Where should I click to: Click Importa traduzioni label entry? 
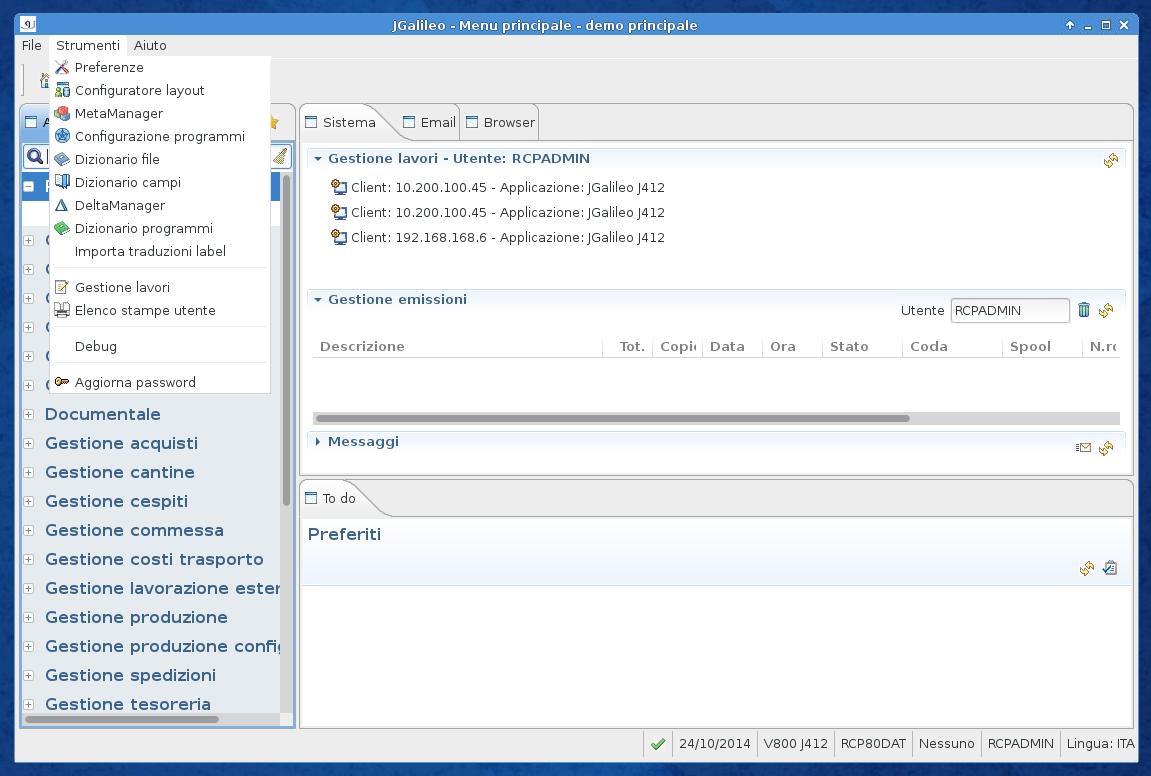click(x=159, y=251)
